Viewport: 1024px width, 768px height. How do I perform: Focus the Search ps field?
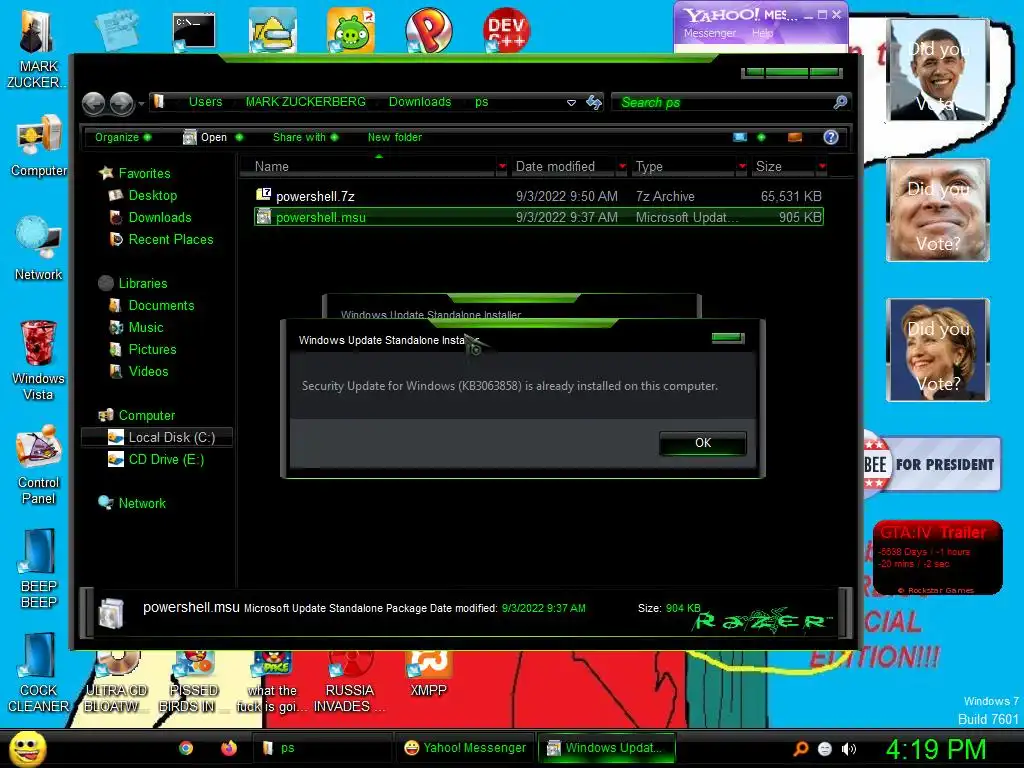coord(722,103)
